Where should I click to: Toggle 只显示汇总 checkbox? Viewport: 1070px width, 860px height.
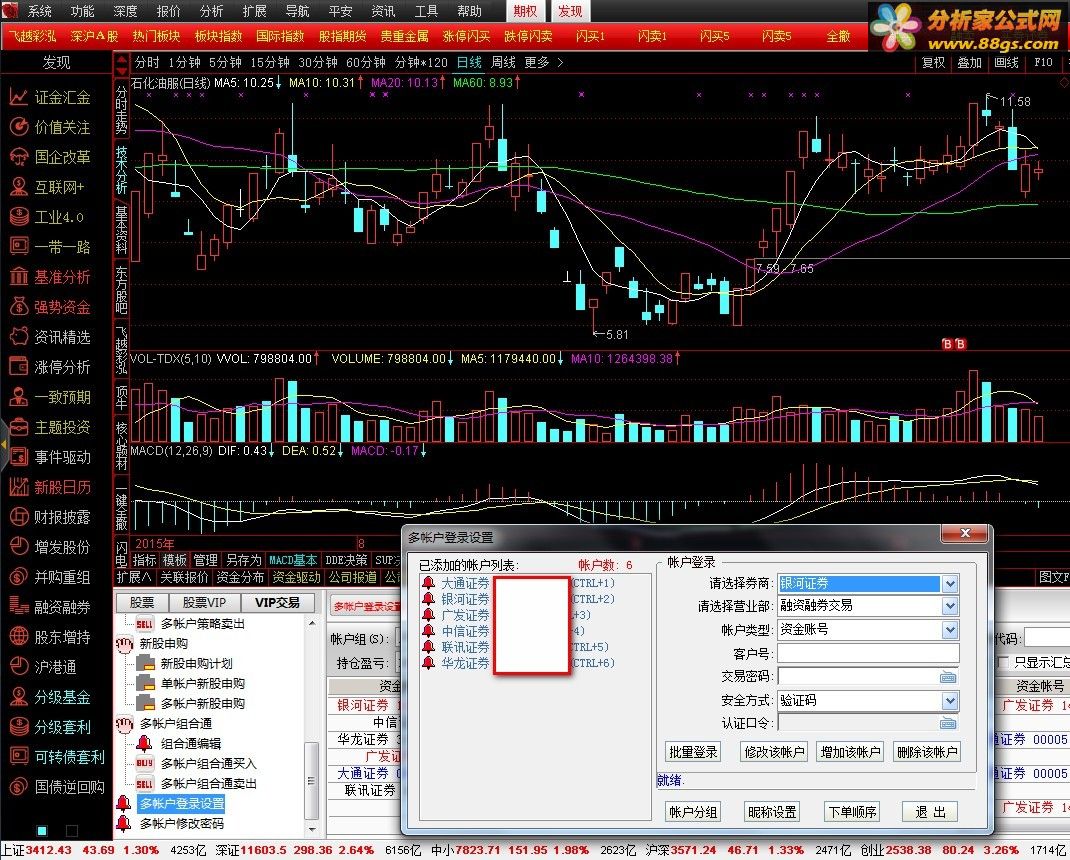(1003, 663)
